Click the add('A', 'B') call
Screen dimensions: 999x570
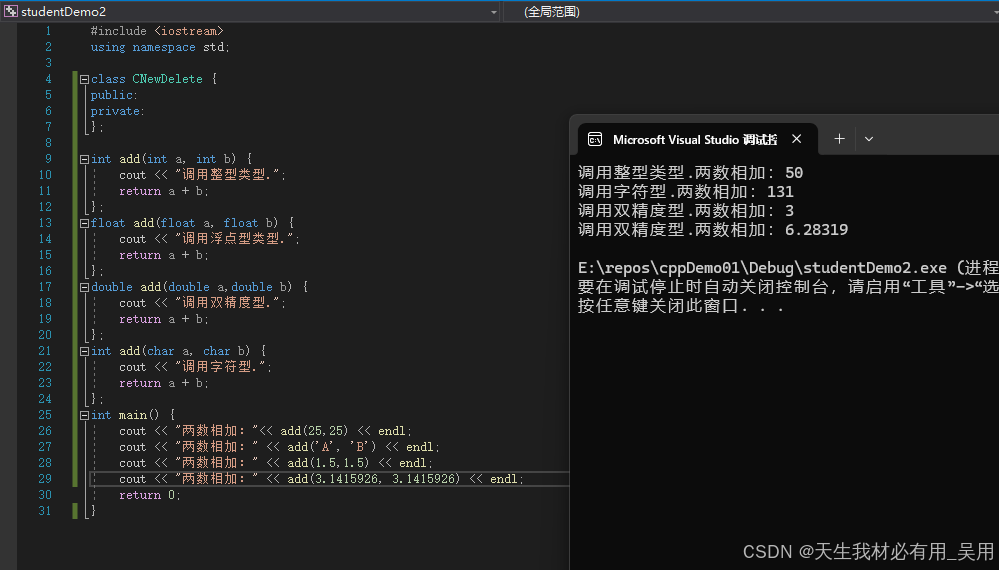[x=331, y=447]
